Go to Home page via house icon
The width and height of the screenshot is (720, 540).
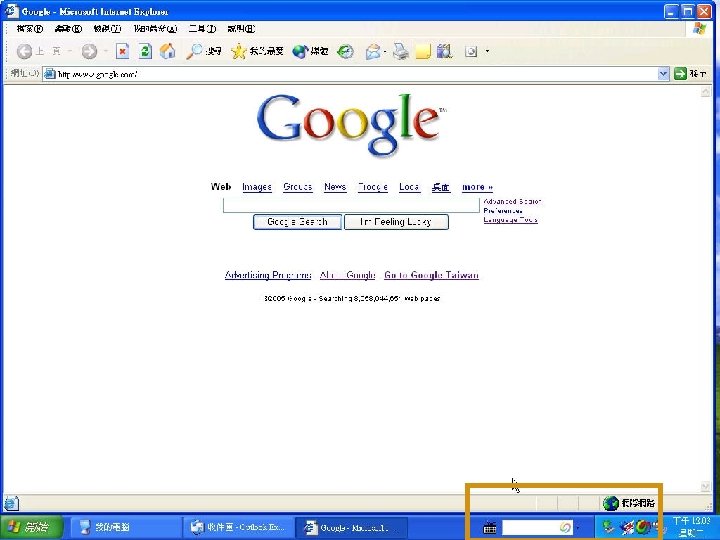pyautogui.click(x=168, y=51)
